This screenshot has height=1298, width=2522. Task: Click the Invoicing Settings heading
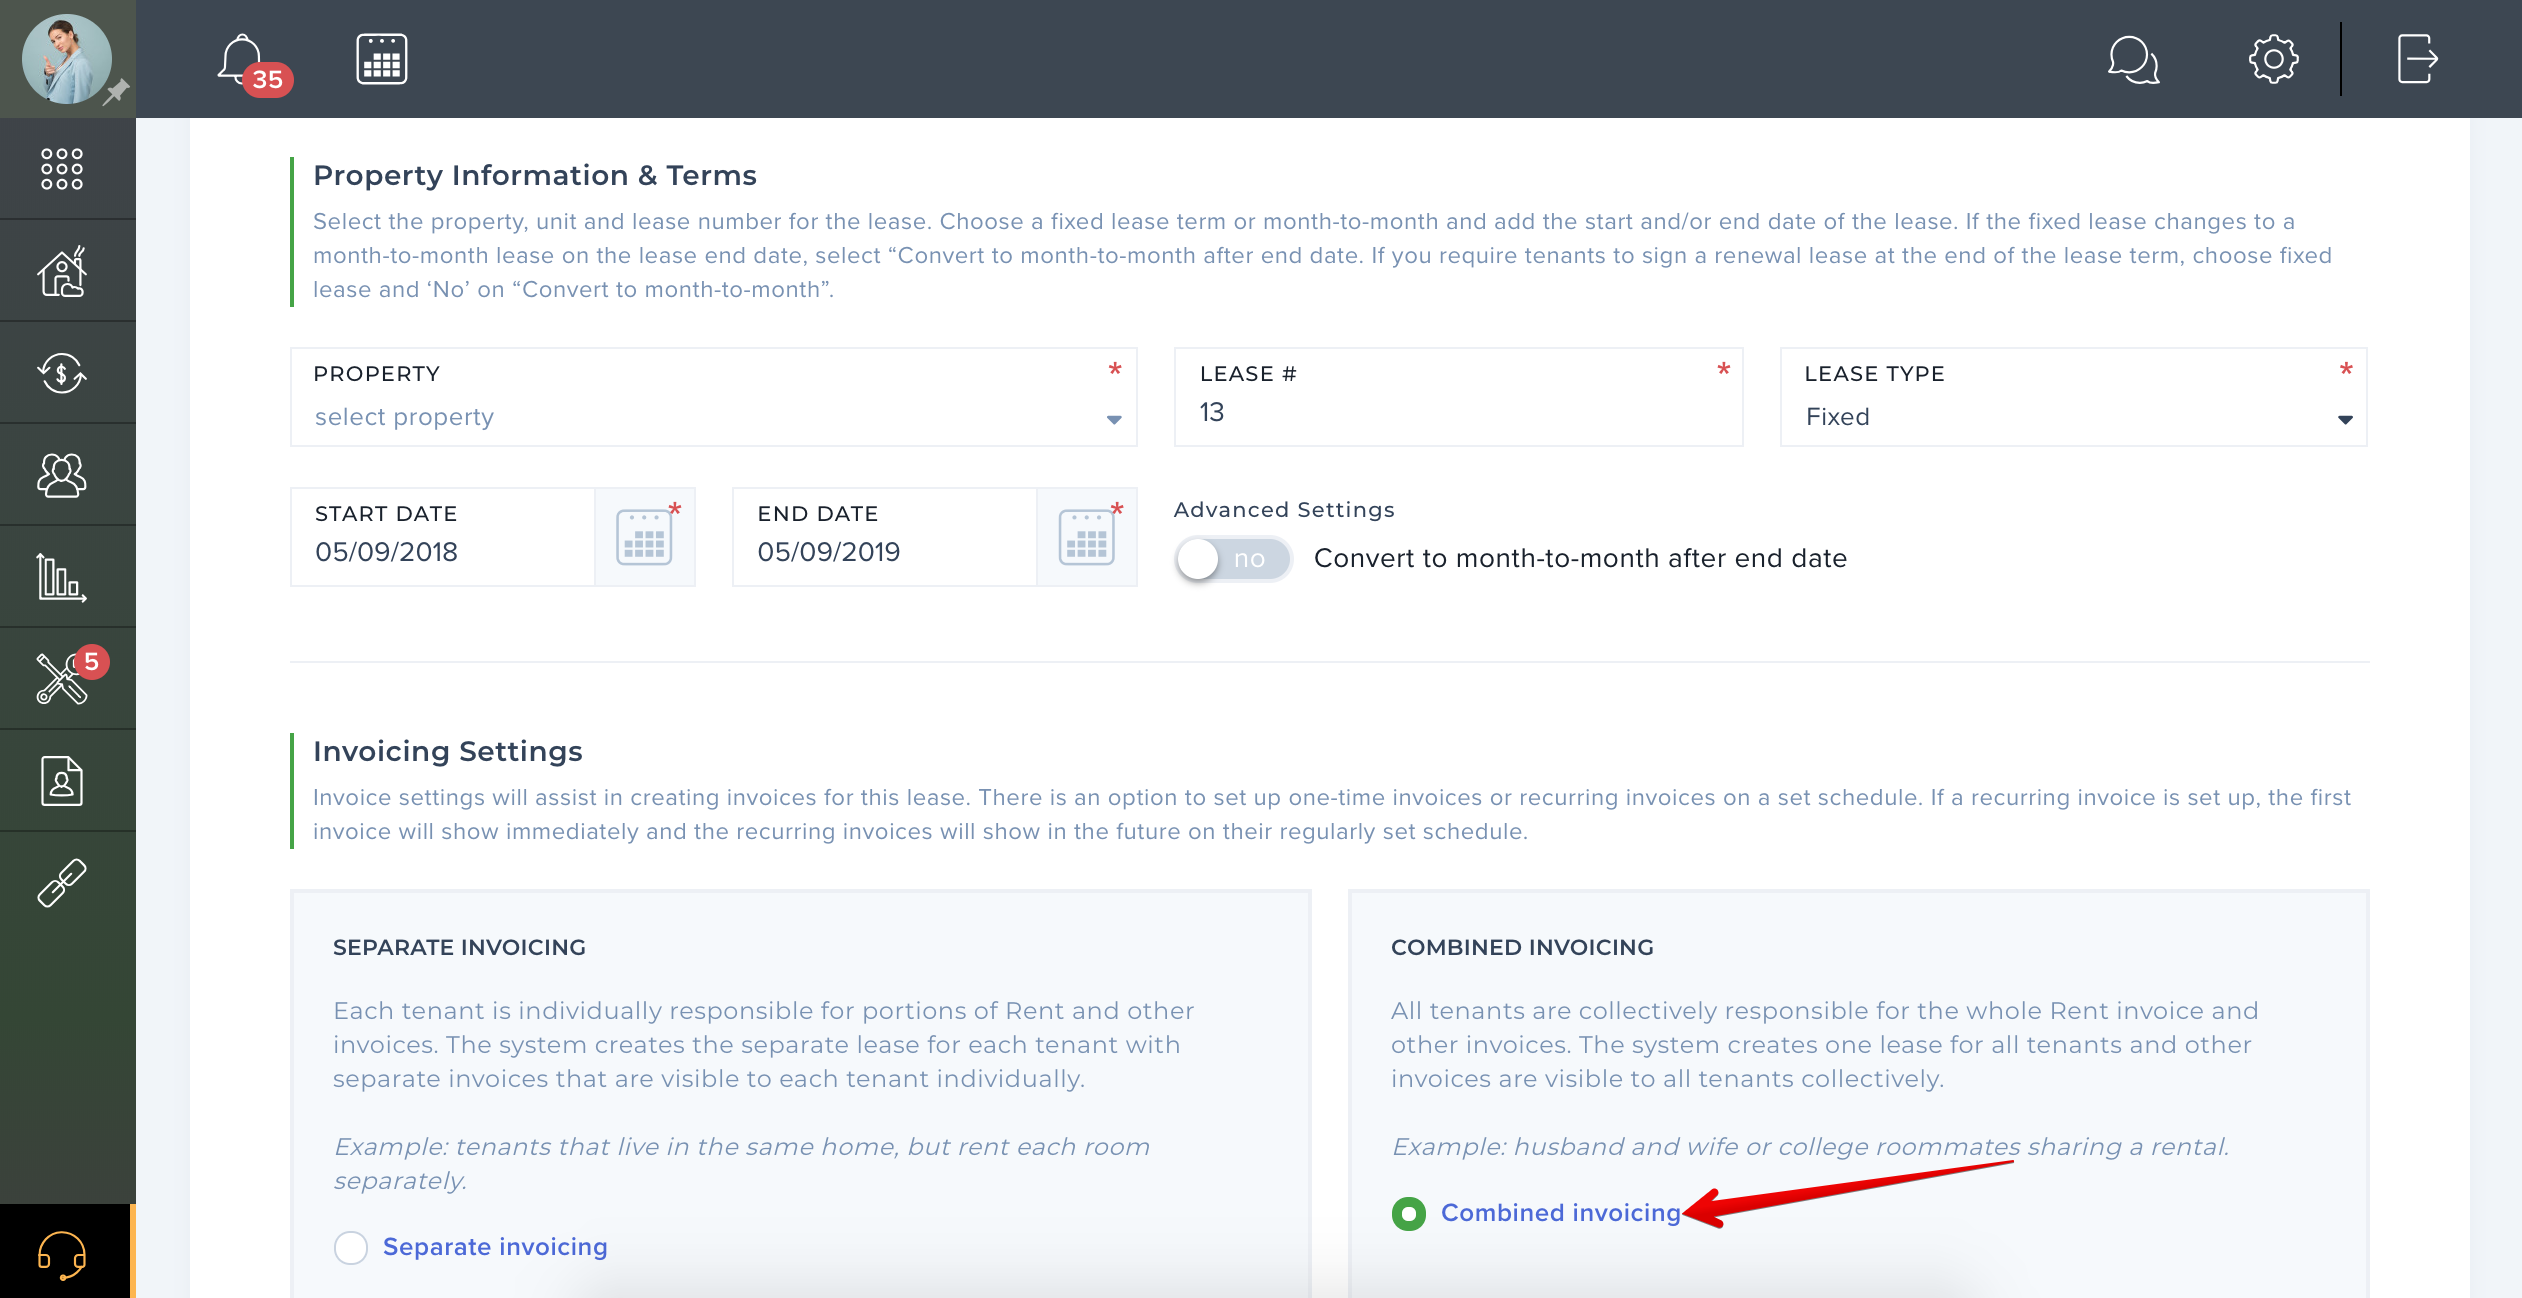448,751
